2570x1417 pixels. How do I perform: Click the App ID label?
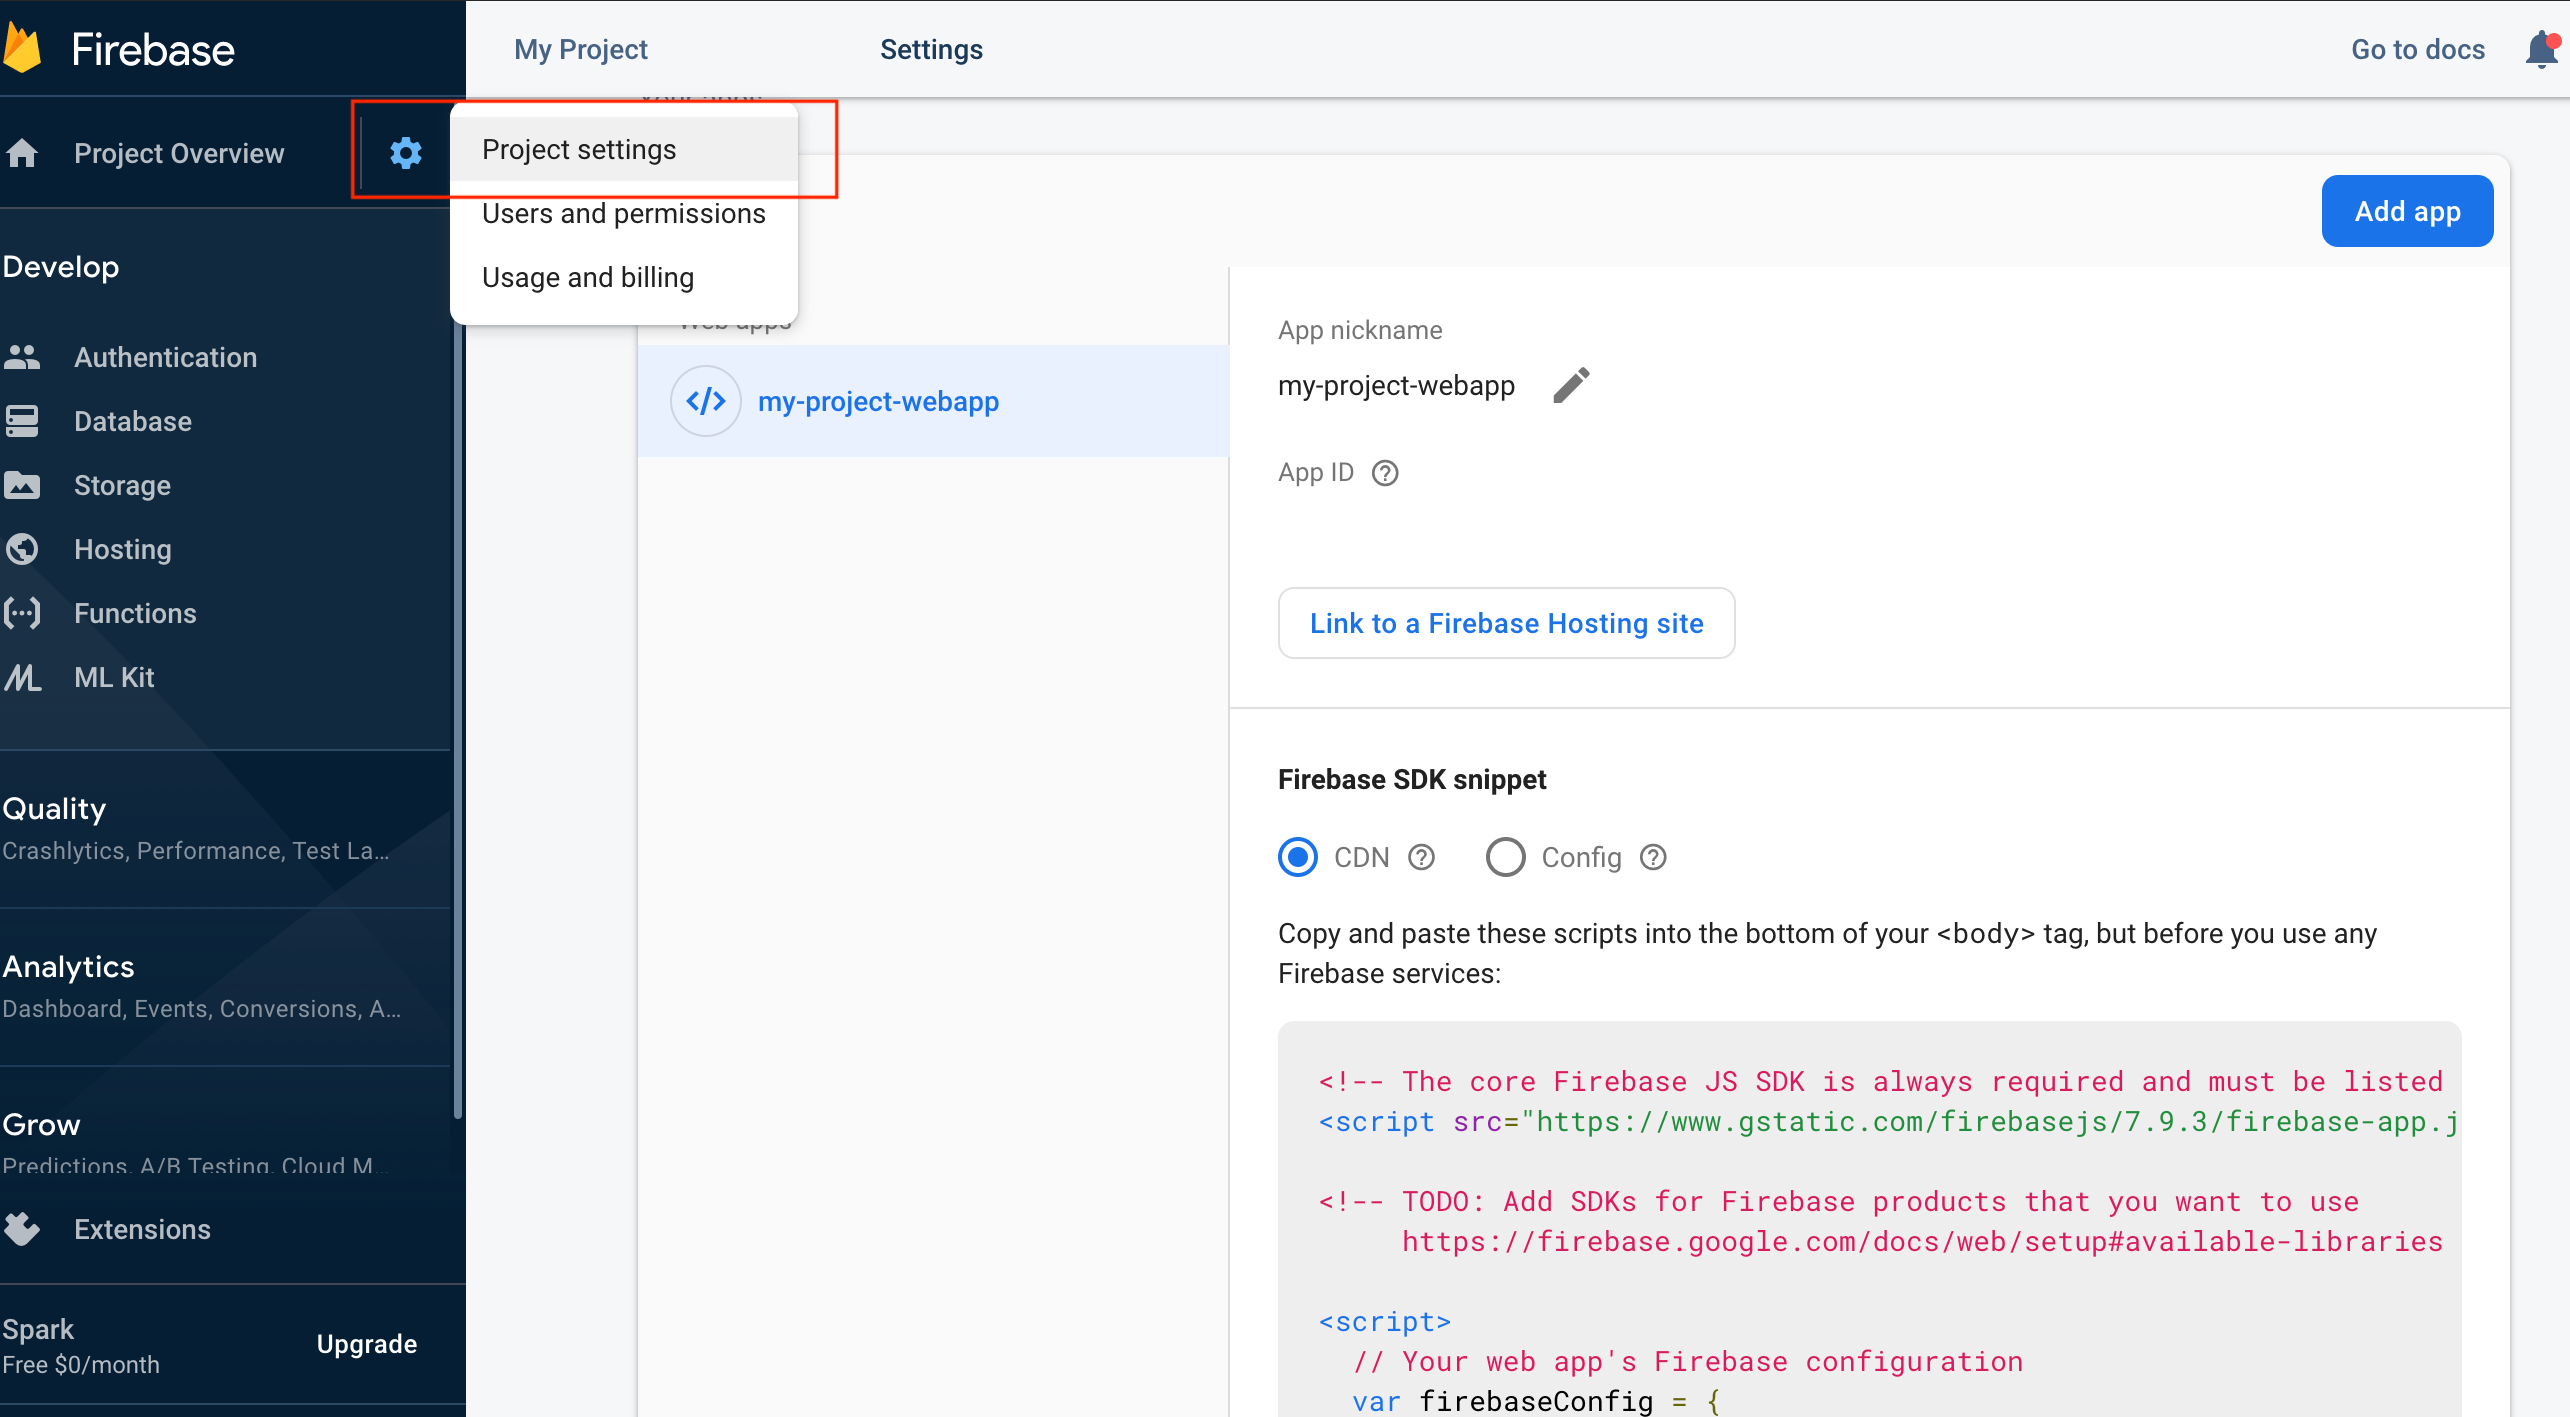(x=1315, y=473)
